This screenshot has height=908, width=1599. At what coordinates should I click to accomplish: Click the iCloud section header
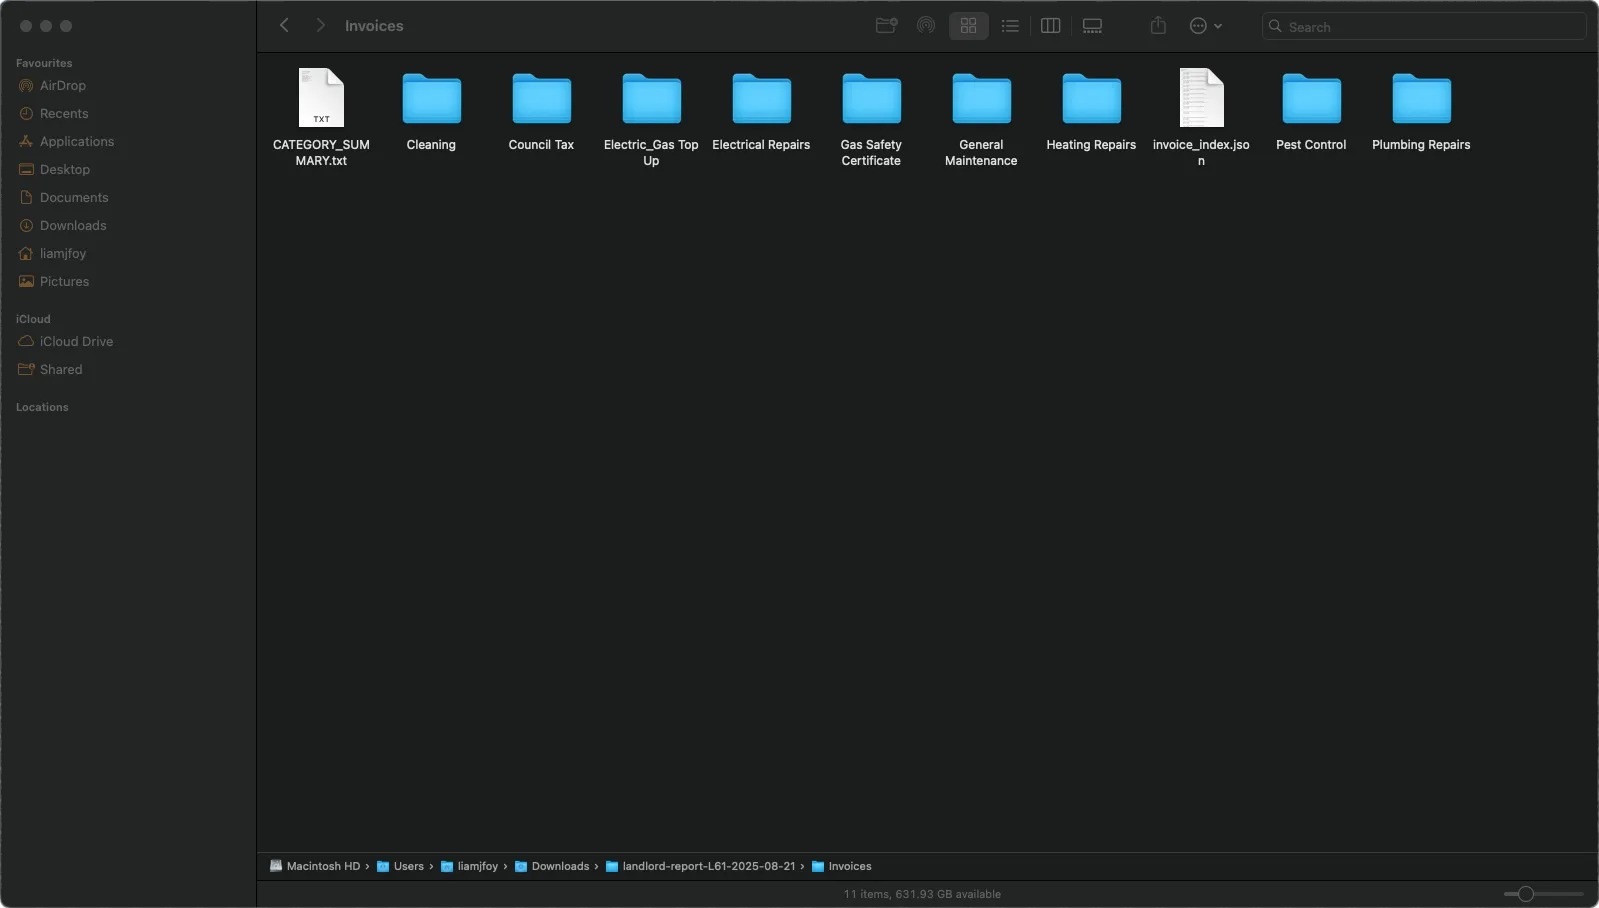click(x=33, y=319)
